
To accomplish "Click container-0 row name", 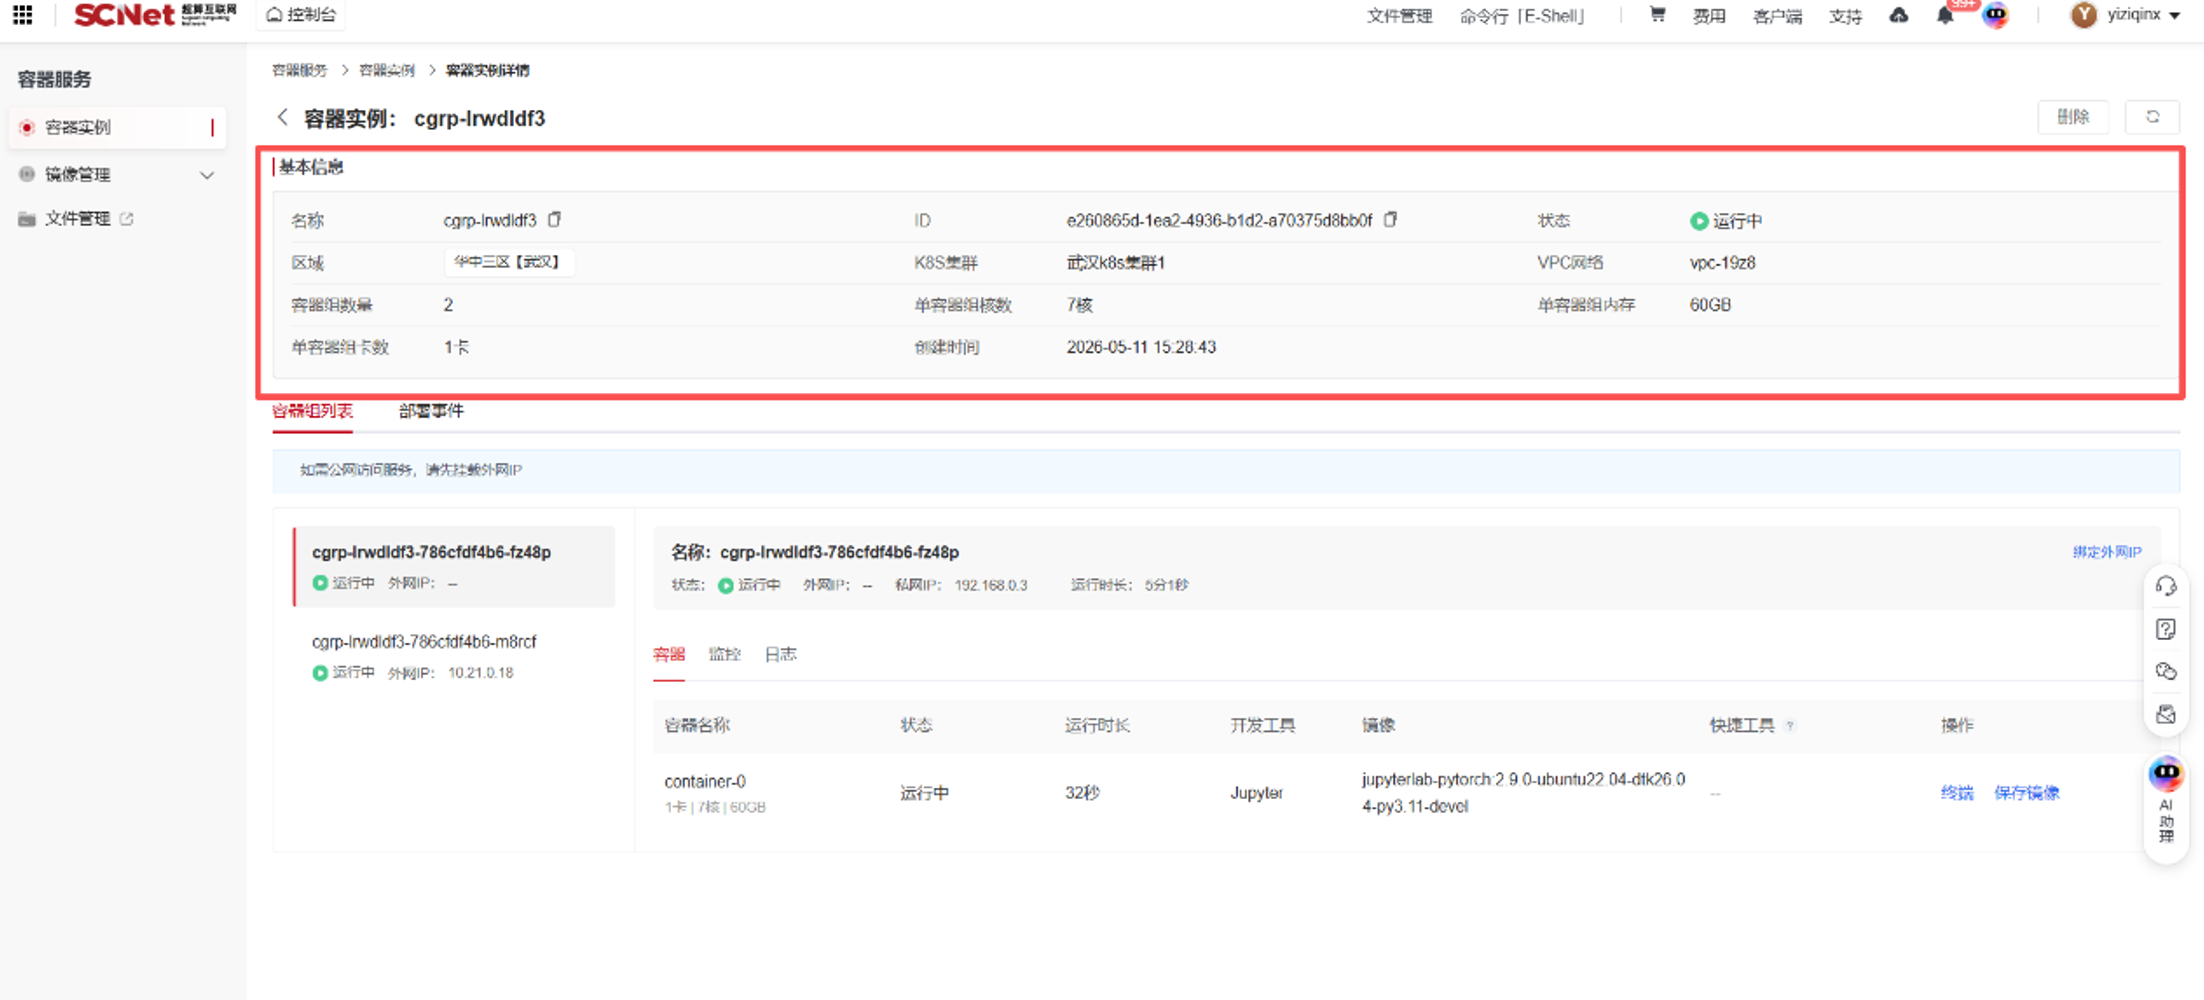I will pos(705,781).
